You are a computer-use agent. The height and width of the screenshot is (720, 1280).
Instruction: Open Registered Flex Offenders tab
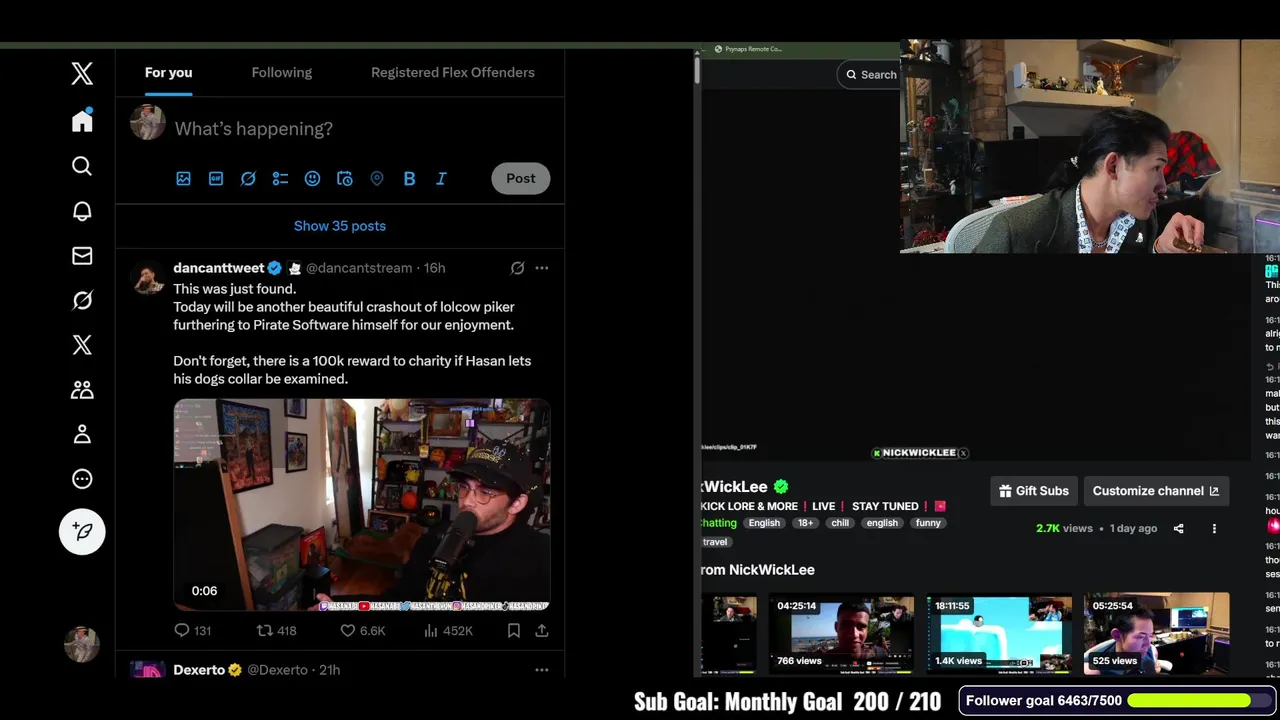tap(453, 72)
